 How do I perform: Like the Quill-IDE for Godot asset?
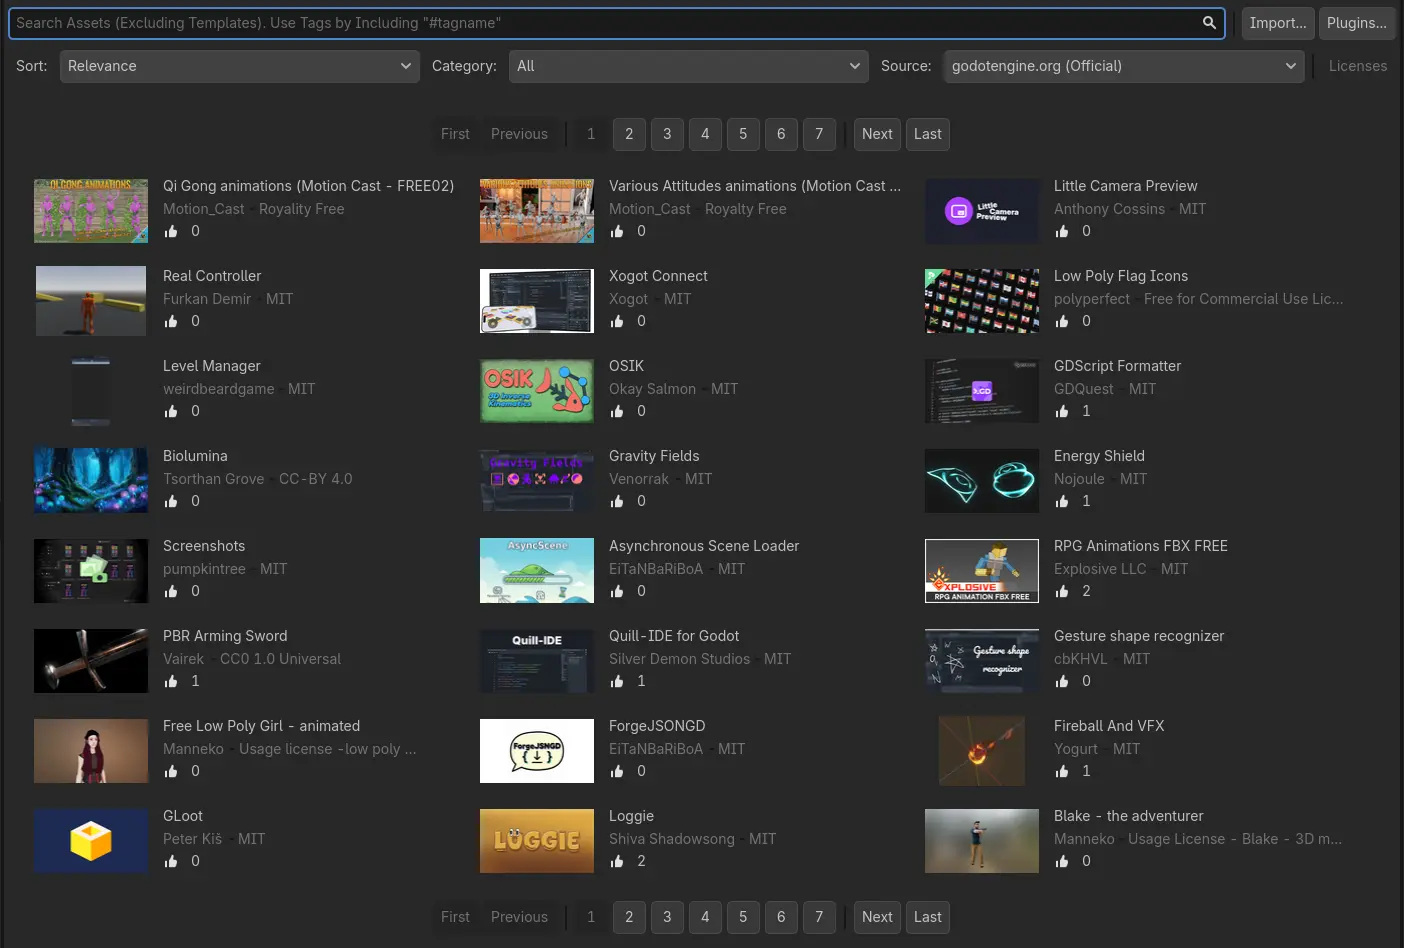click(x=617, y=681)
